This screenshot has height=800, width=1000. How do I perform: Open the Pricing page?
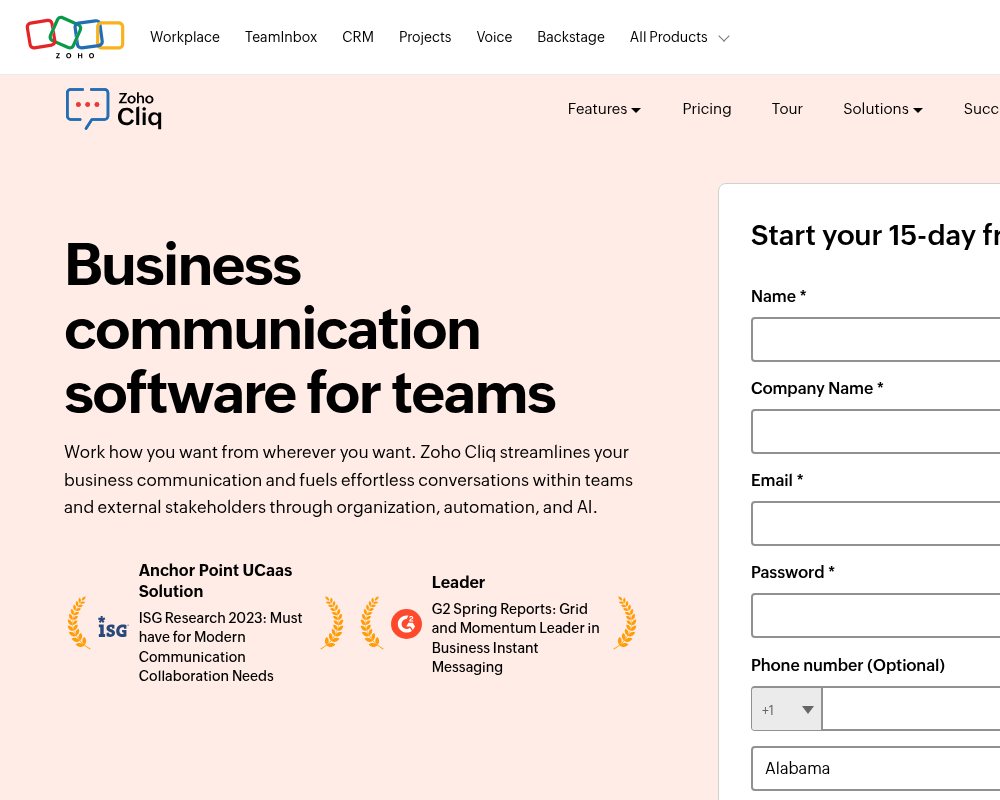pos(707,109)
